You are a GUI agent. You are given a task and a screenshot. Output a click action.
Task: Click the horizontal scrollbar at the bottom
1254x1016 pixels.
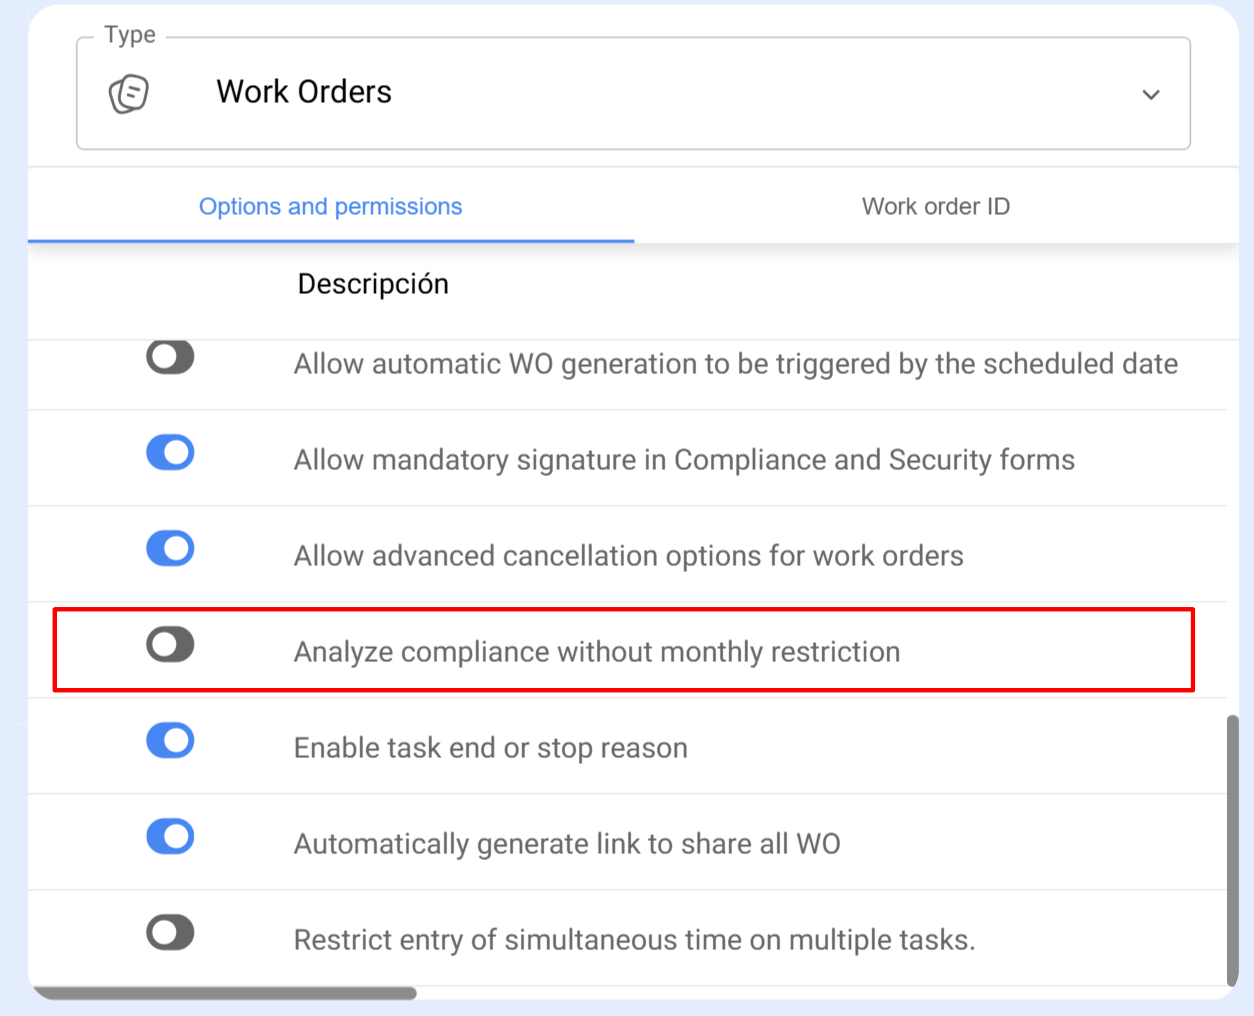[x=225, y=993]
